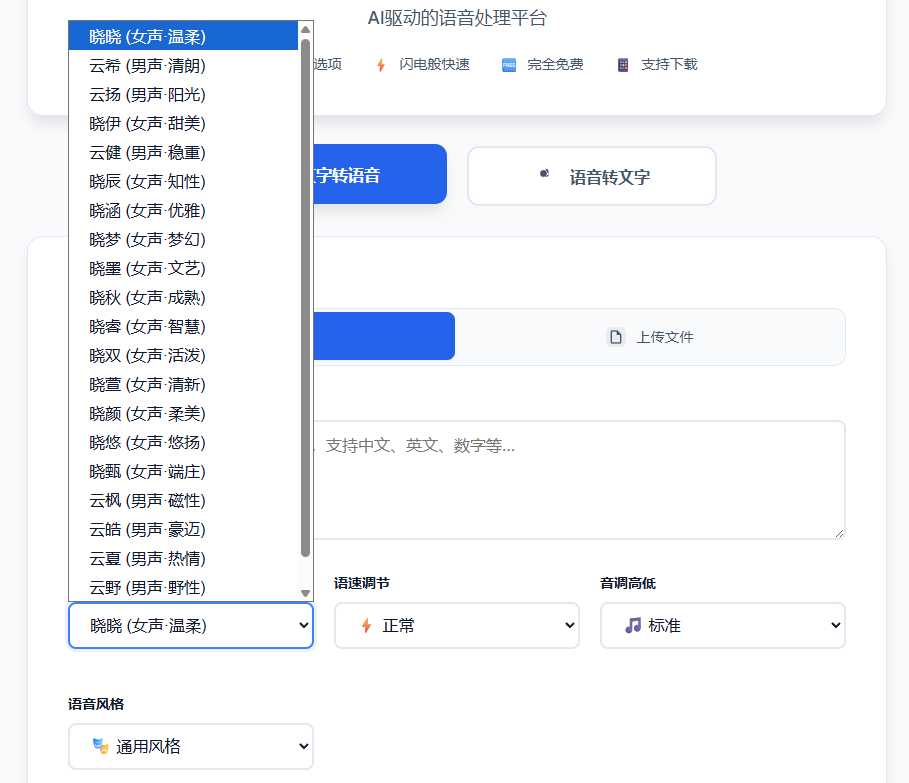Click the text input area for speech text
The height and width of the screenshot is (783, 909).
[580, 480]
